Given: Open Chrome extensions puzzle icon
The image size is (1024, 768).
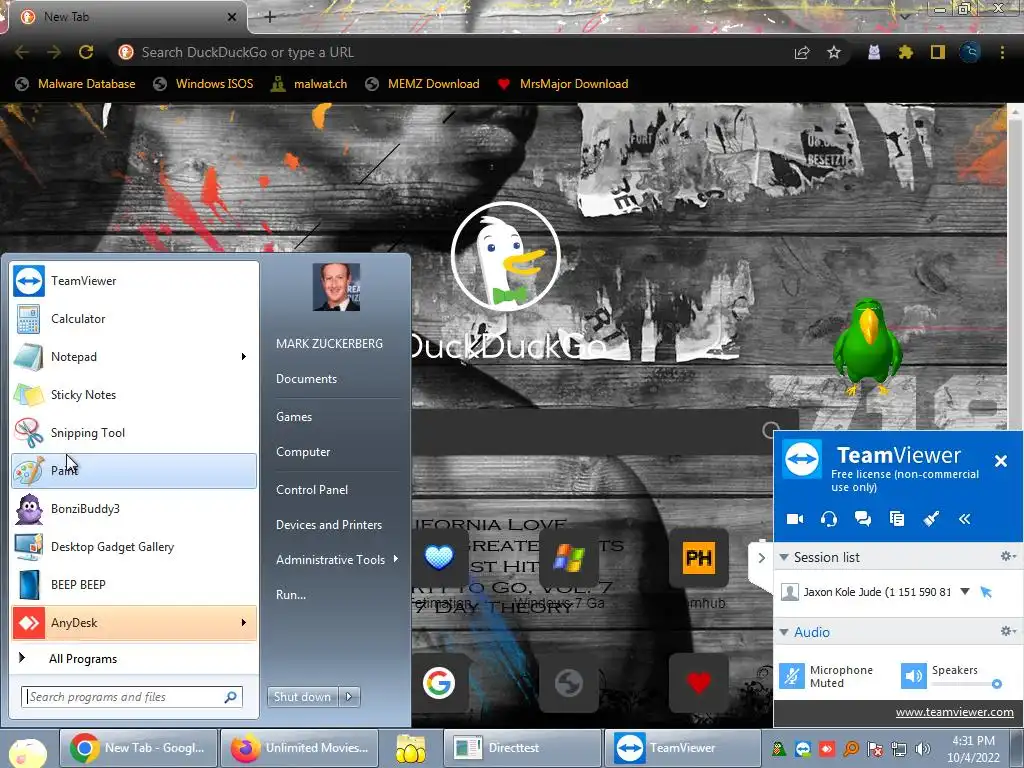Looking at the screenshot, I should coord(905,52).
